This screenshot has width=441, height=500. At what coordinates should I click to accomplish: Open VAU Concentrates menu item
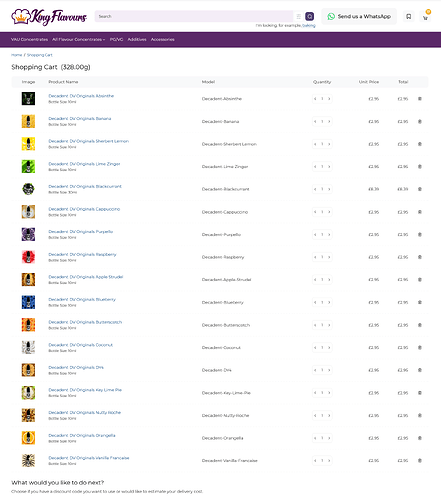coord(29,39)
